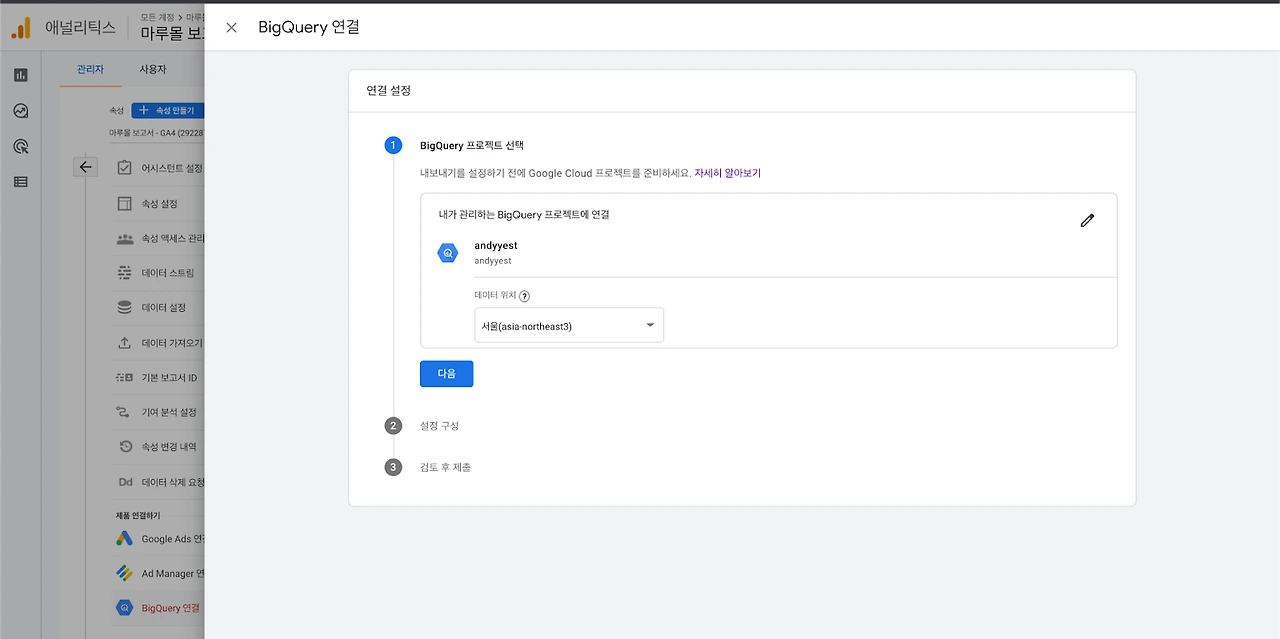The image size is (1280, 639).
Task: Click the Google Analytics logo icon
Action: click(x=21, y=28)
